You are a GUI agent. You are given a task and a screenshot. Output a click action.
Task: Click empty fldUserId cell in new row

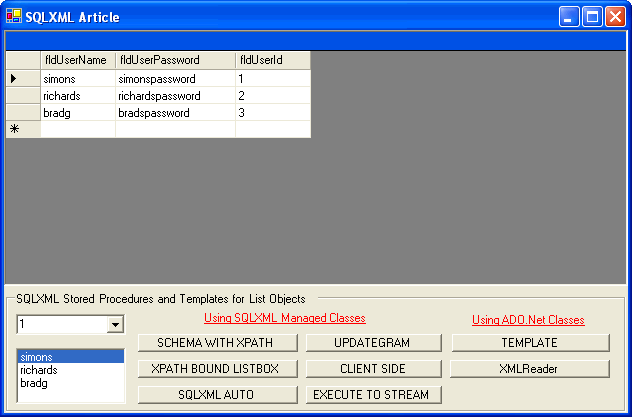(273, 129)
